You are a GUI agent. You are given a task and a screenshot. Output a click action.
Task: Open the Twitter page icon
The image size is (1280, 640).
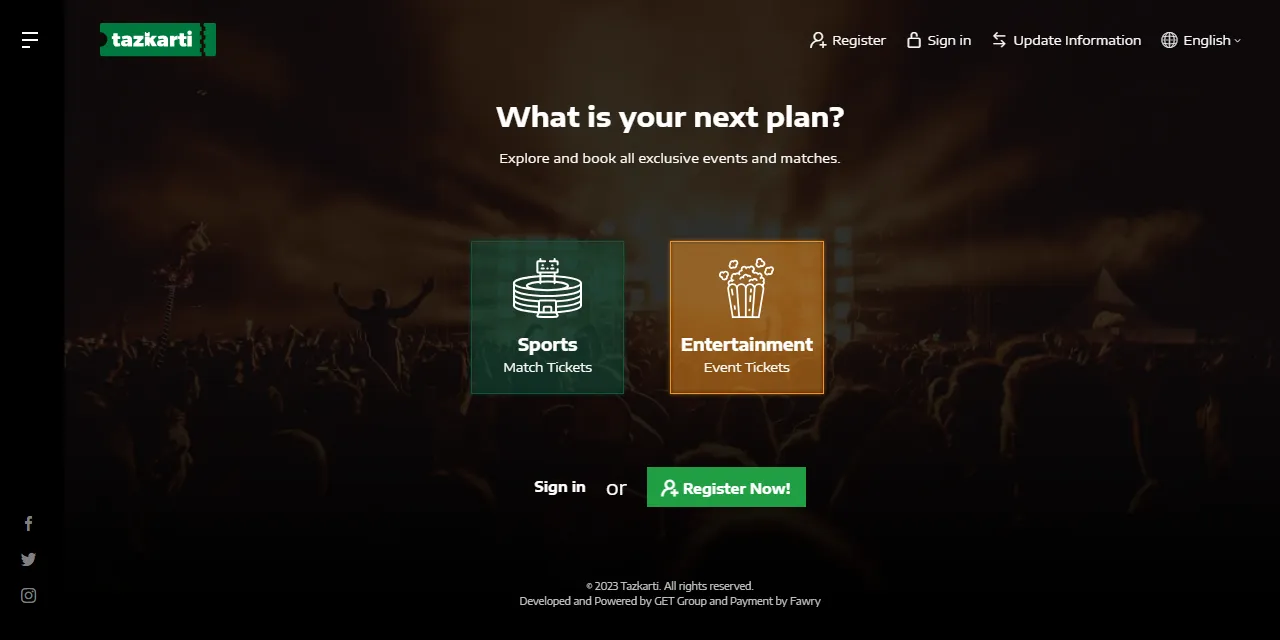(x=28, y=559)
